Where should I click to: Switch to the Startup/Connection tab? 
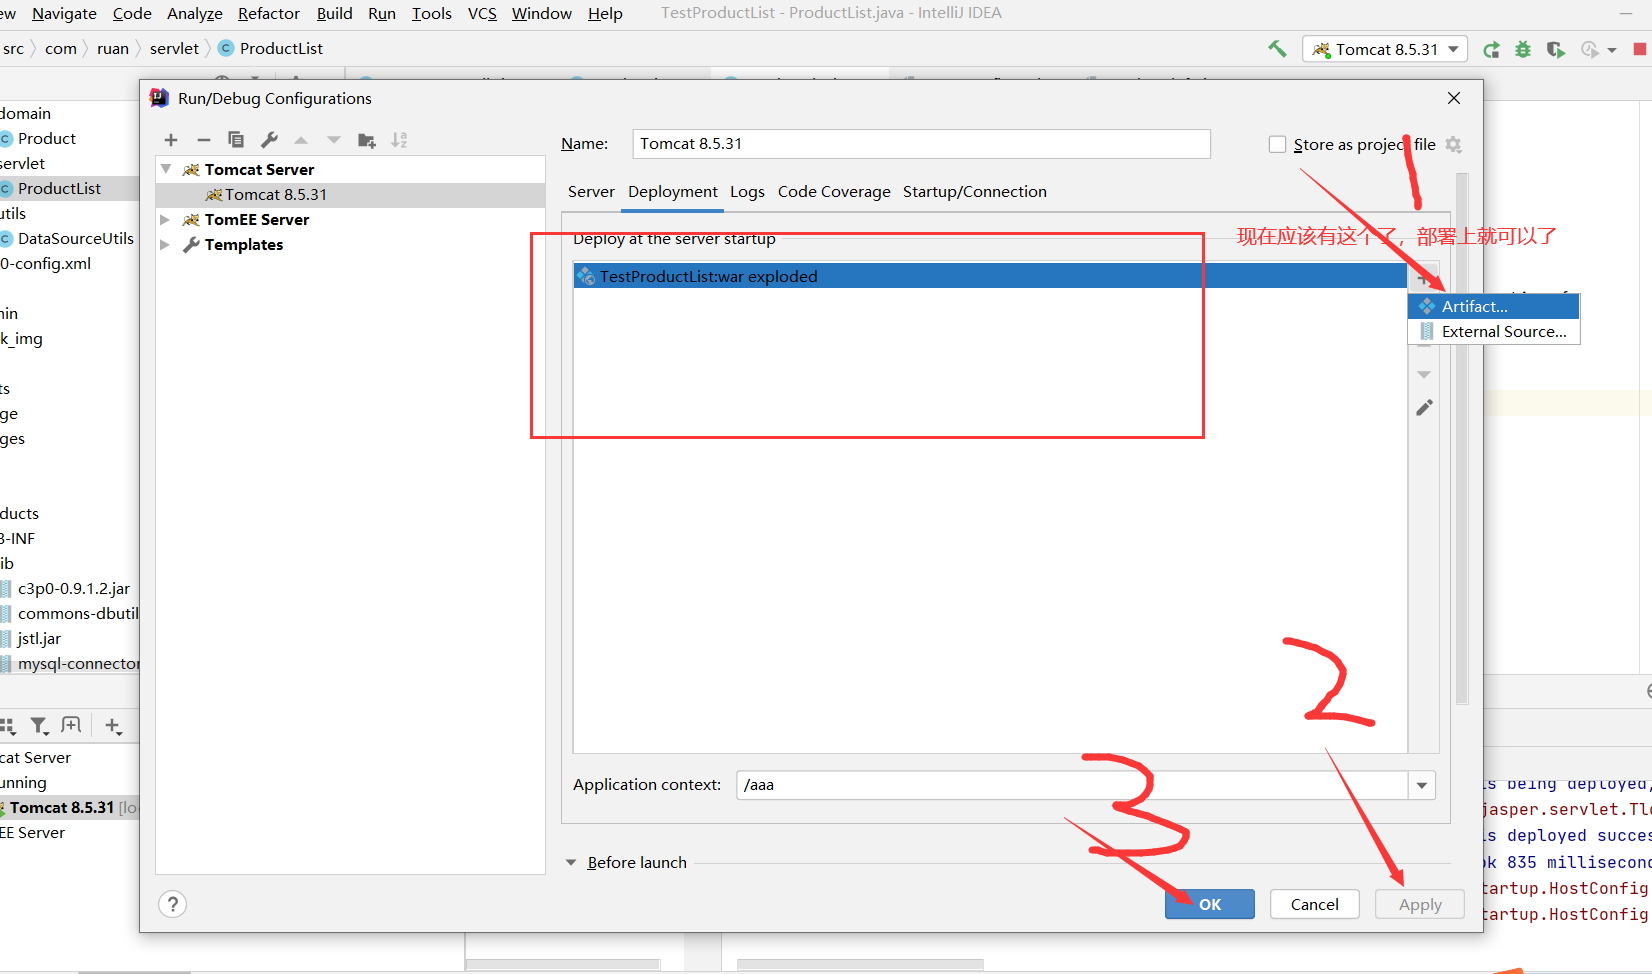click(975, 192)
